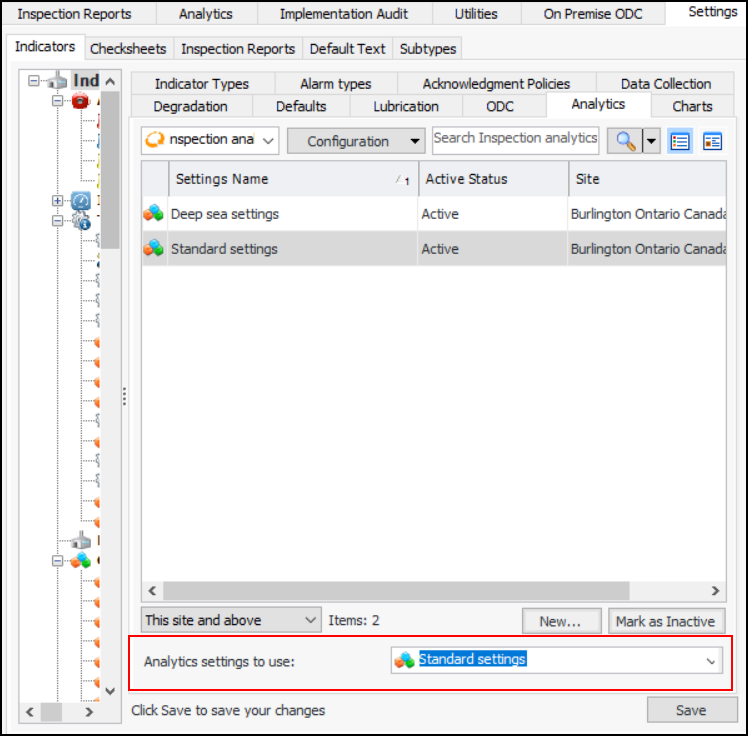Click Active status cell of Deep sea settings
This screenshot has height=736, width=748.
click(x=492, y=214)
